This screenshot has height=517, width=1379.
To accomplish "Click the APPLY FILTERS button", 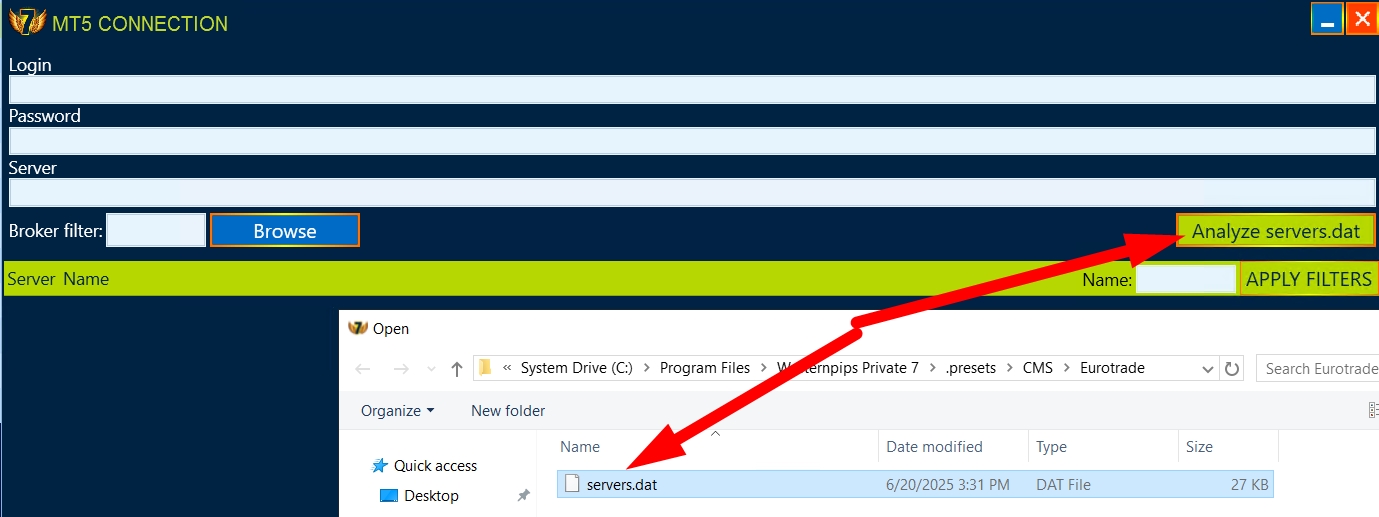I will pyautogui.click(x=1309, y=279).
